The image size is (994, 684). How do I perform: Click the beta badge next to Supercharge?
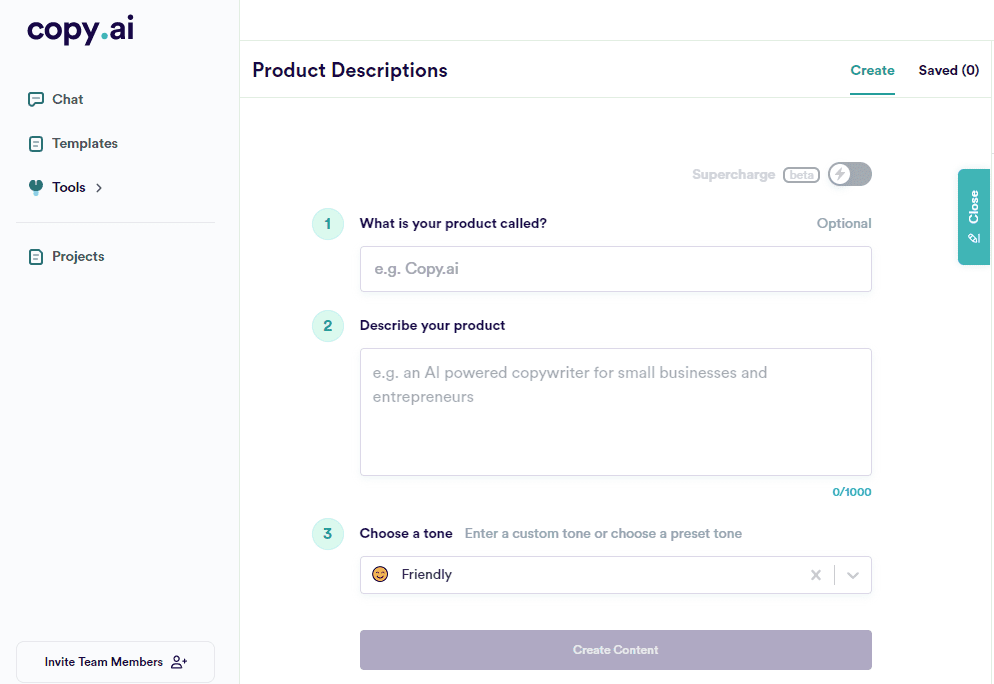[x=801, y=175]
